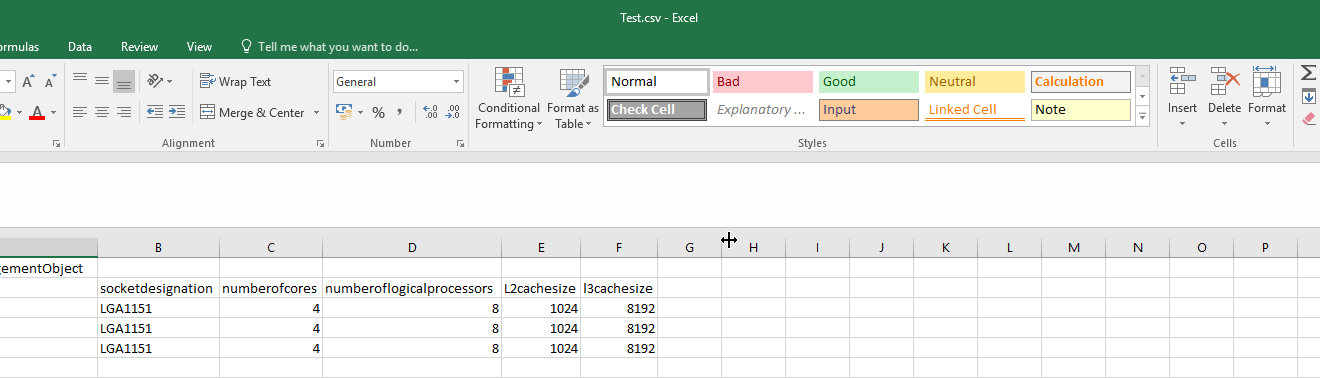
Task: Select the numberoflogicalprocessors cell
Action: 411,288
